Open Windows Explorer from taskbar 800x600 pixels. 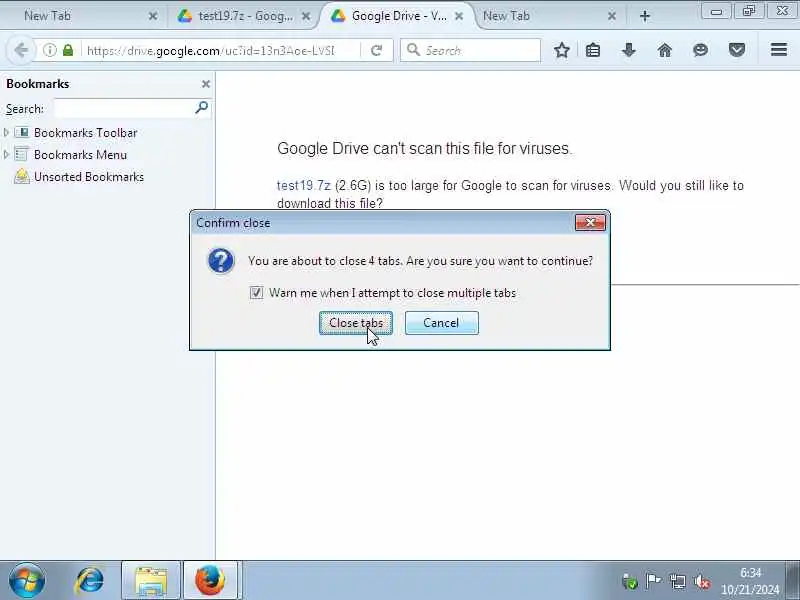151,581
